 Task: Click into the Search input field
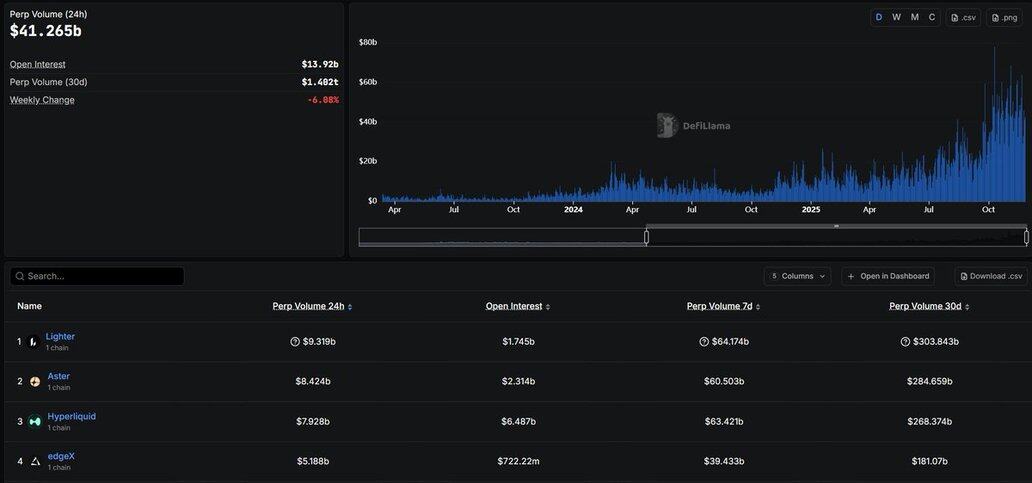tap(100, 276)
